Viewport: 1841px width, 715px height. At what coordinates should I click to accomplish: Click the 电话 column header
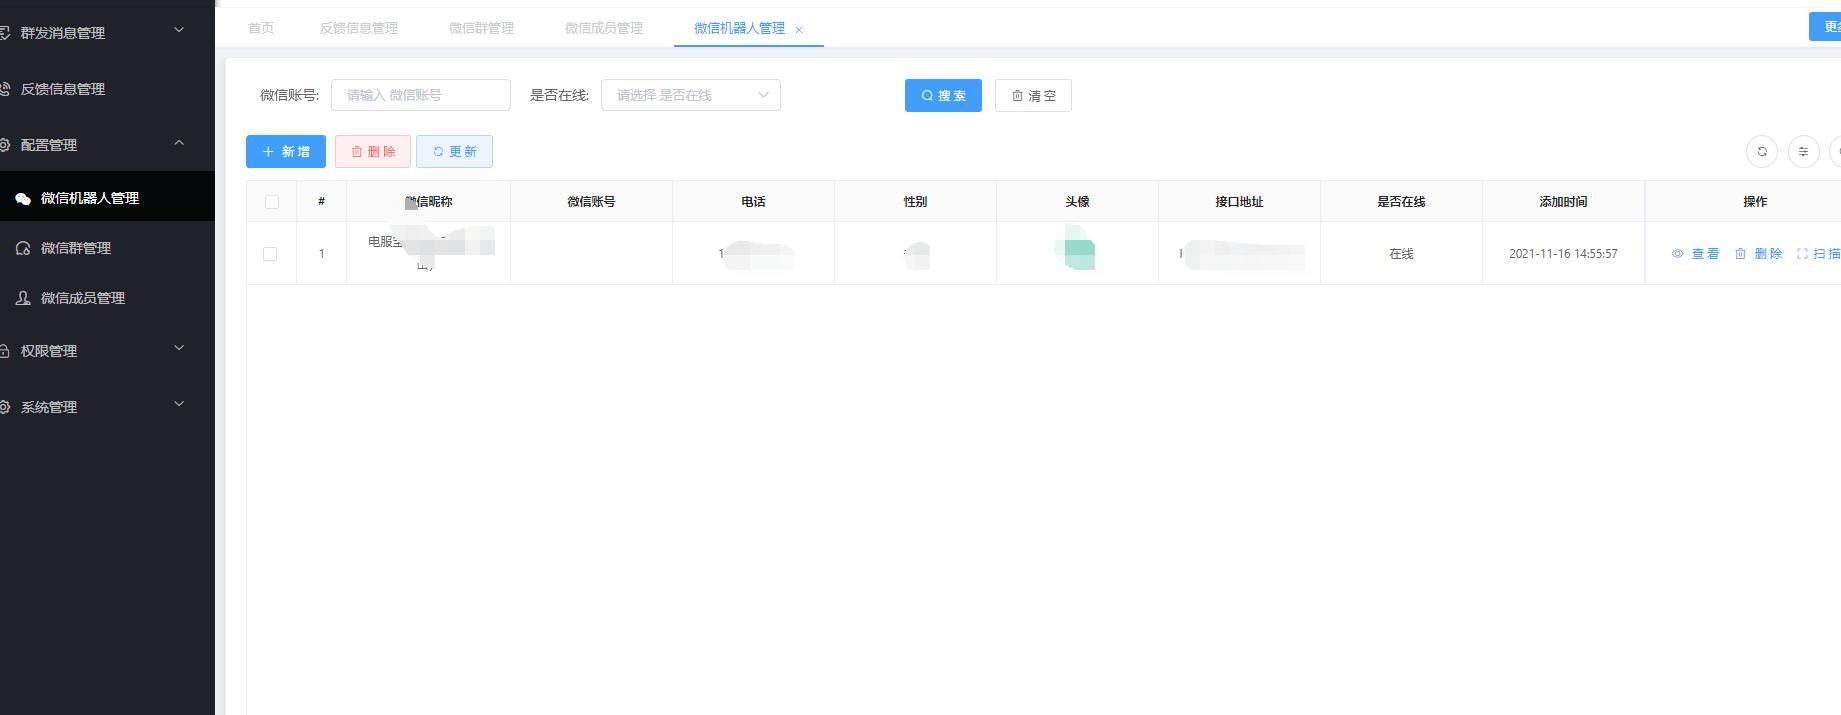[x=753, y=202]
